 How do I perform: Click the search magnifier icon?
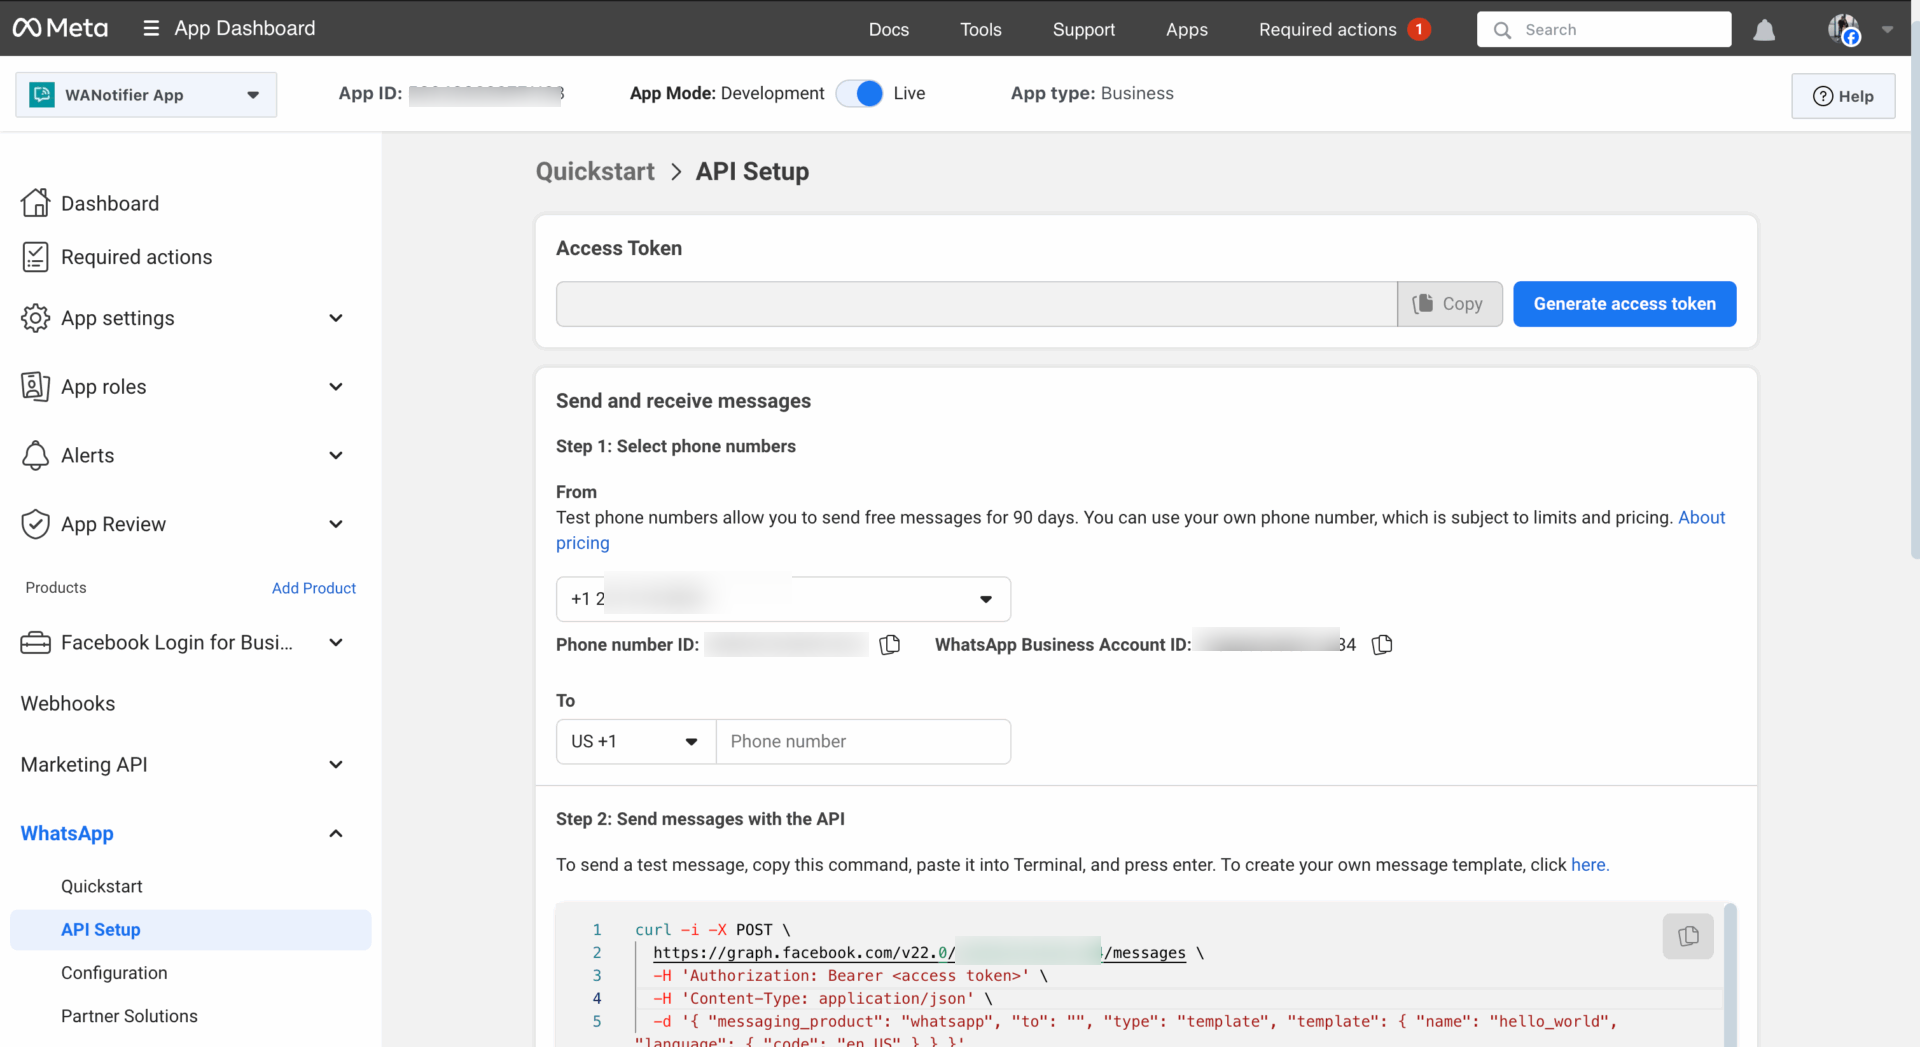(x=1502, y=30)
